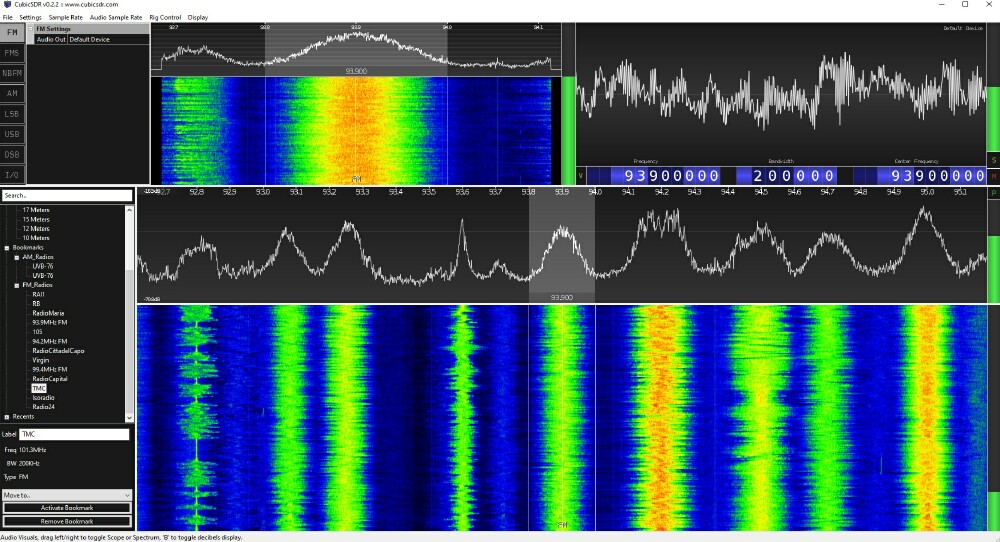
Task: Select the 99.4MHz FM bookmark
Action: 49,369
